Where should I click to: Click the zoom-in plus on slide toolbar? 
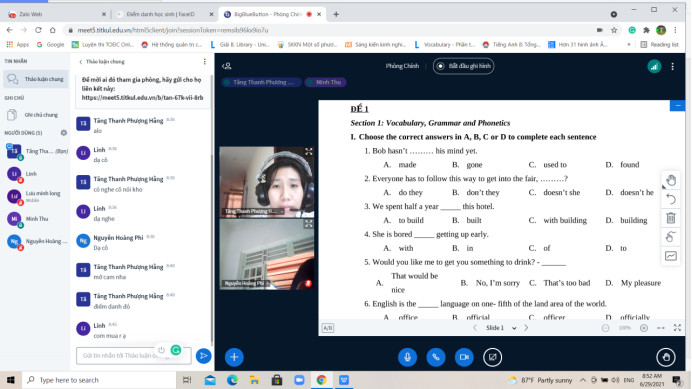[643, 328]
